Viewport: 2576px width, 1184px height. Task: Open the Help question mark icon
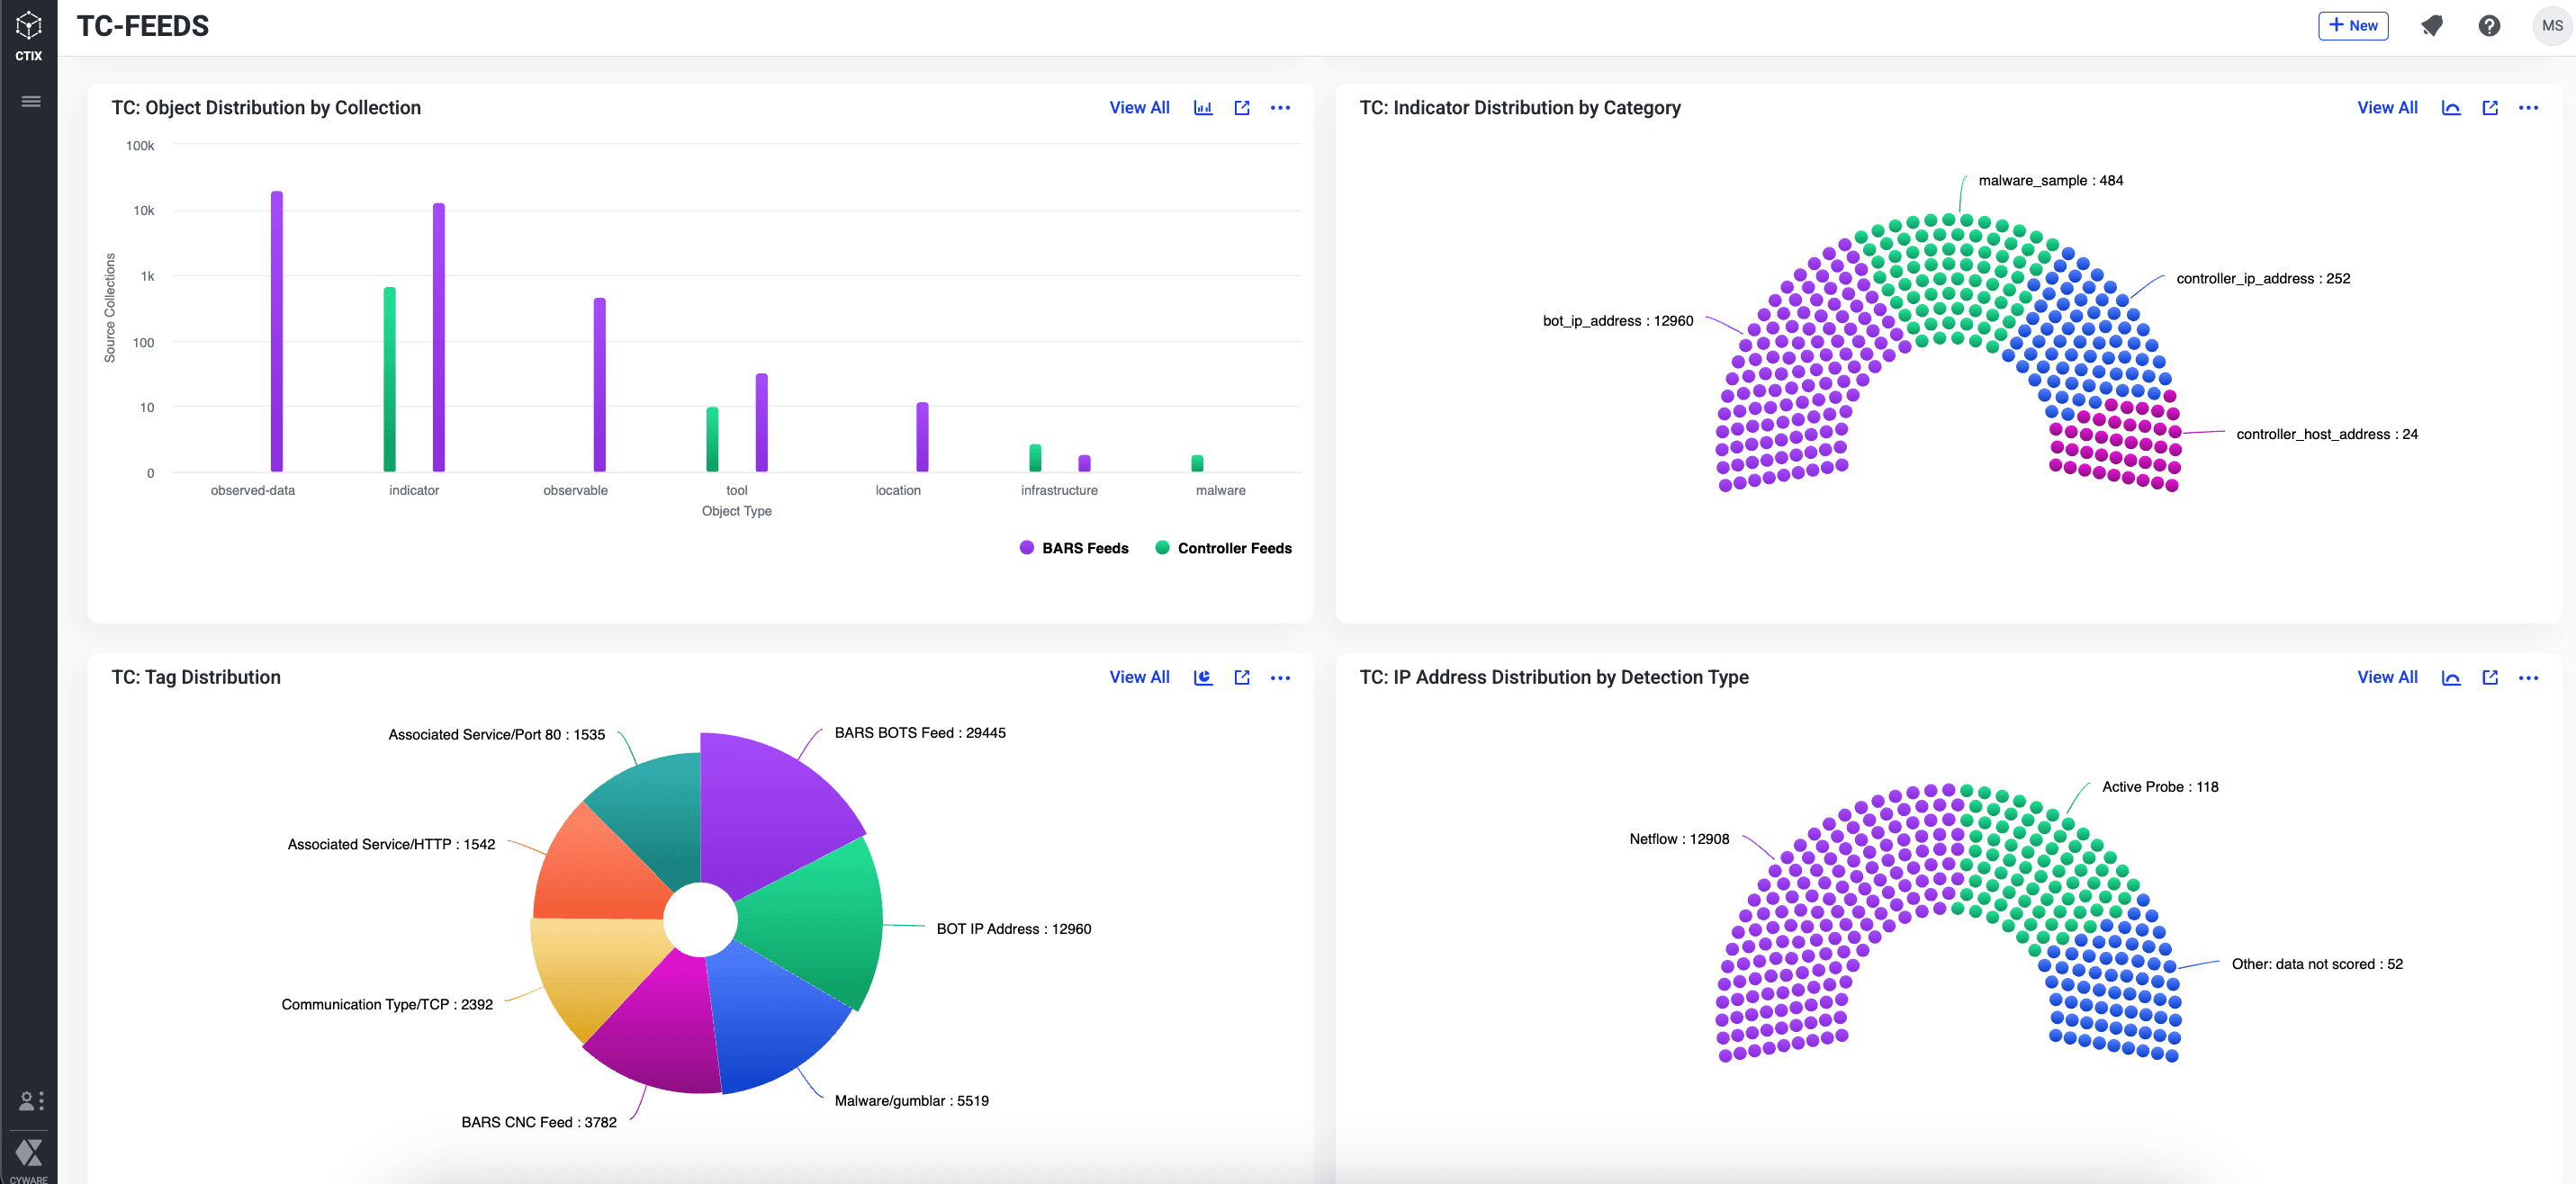coord(2489,26)
